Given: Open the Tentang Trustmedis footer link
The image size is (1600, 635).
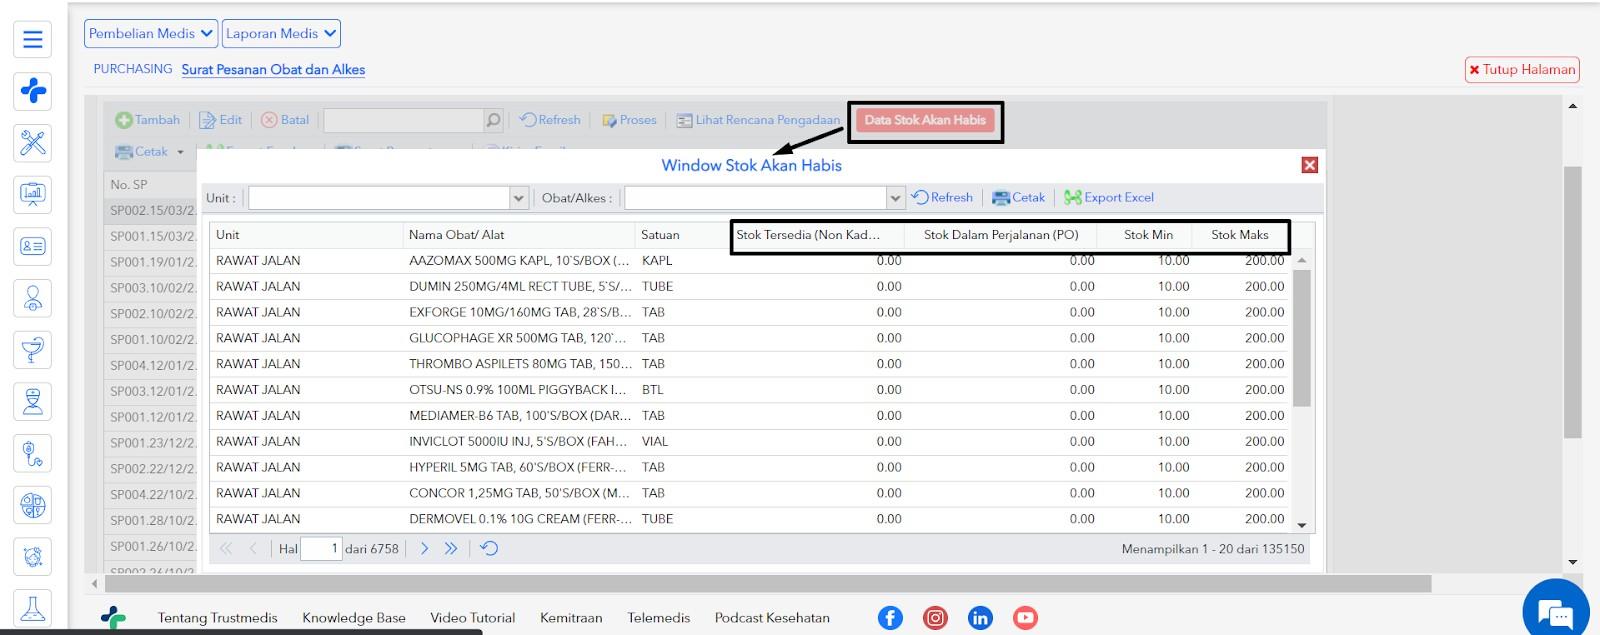Looking at the screenshot, I should click(x=217, y=618).
